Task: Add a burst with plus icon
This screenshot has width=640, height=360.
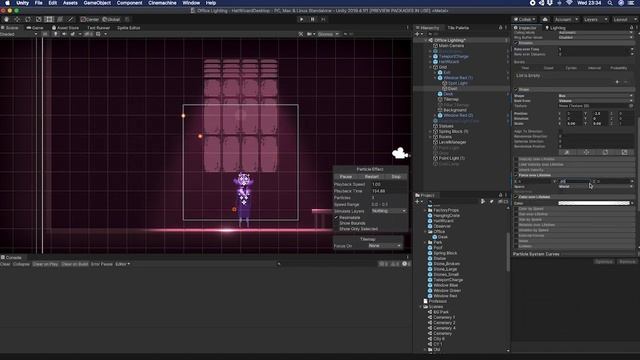Action: click(617, 82)
